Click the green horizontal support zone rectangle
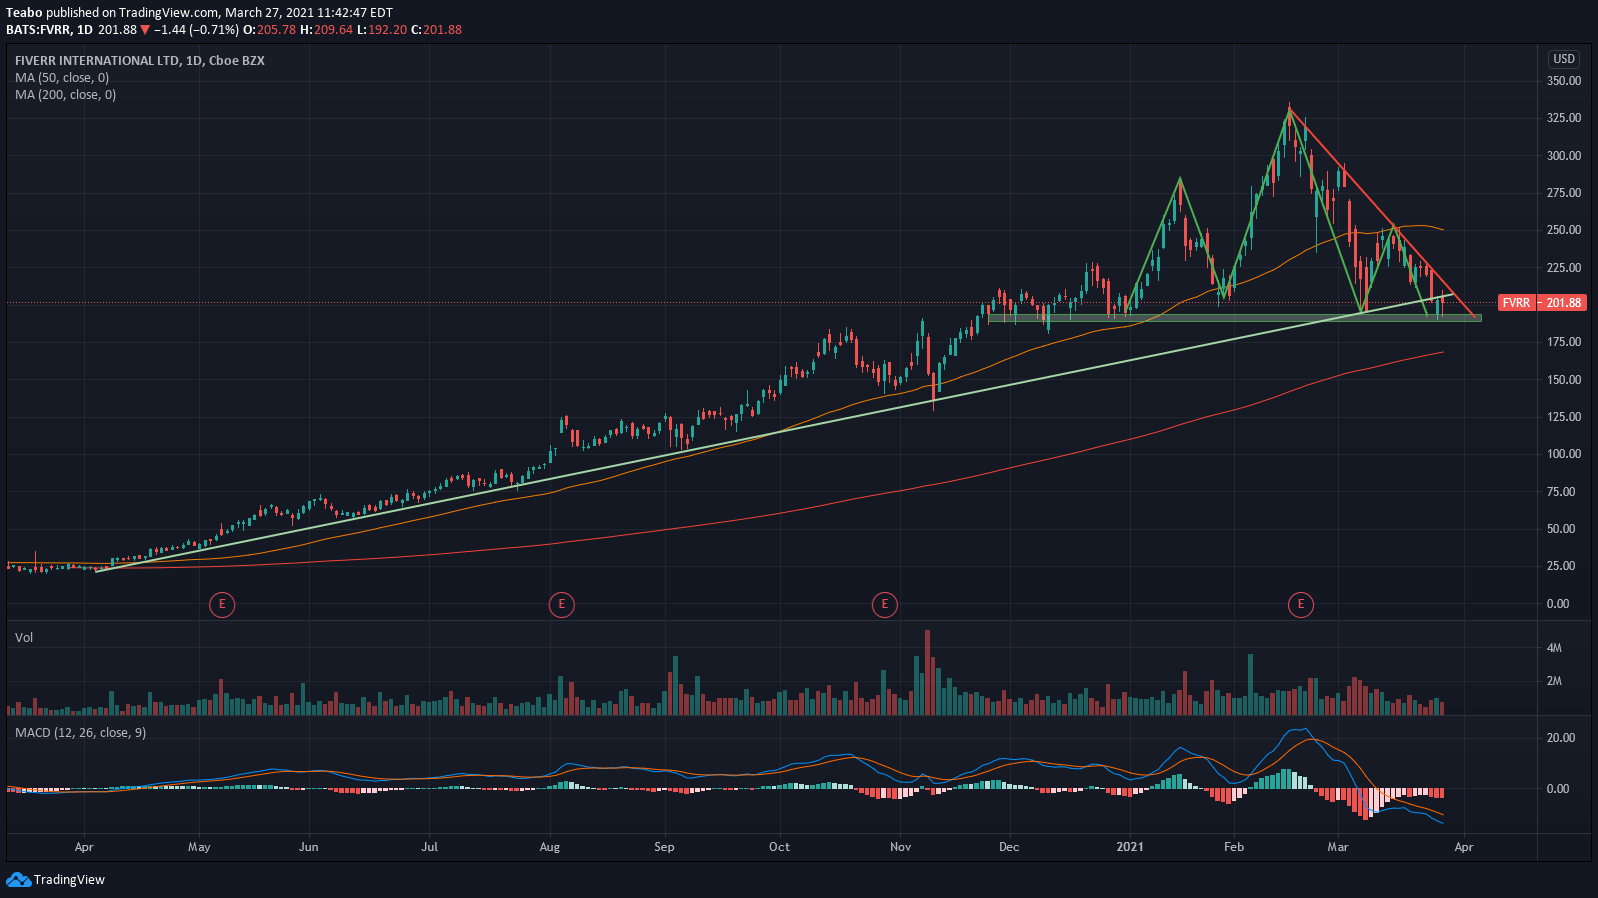Viewport: 1598px width, 898px height. (x=1234, y=318)
